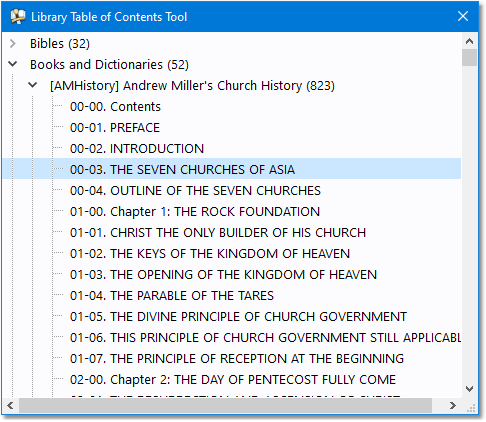Open 01-07. THE PRINCIPLE OF RECEPTION AT THE BEGINNING
The height and width of the screenshot is (422, 486).
pos(237,359)
